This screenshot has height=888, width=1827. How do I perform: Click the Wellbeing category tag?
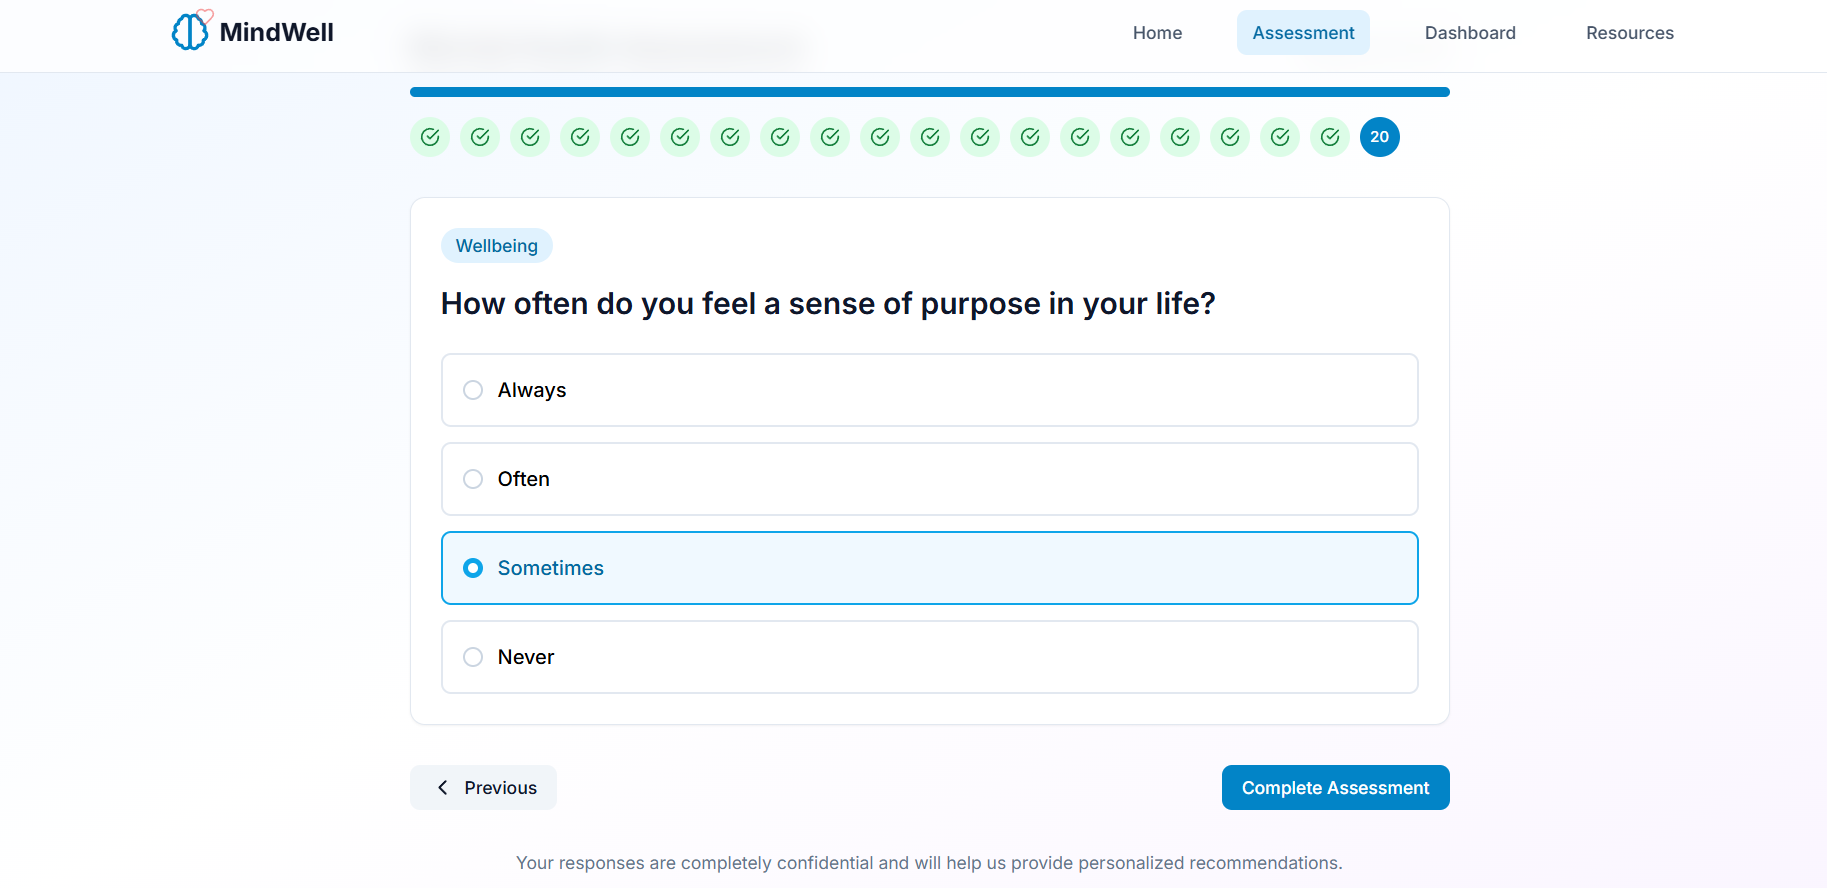tap(497, 246)
